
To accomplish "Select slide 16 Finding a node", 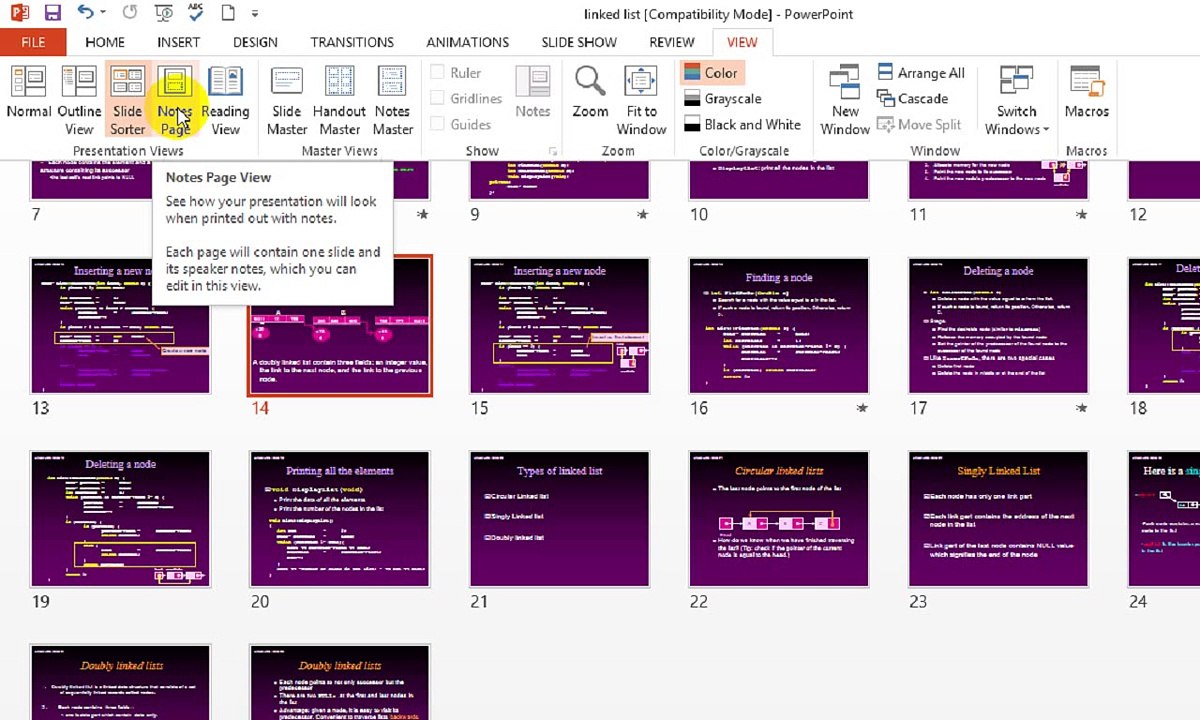I will 779,326.
